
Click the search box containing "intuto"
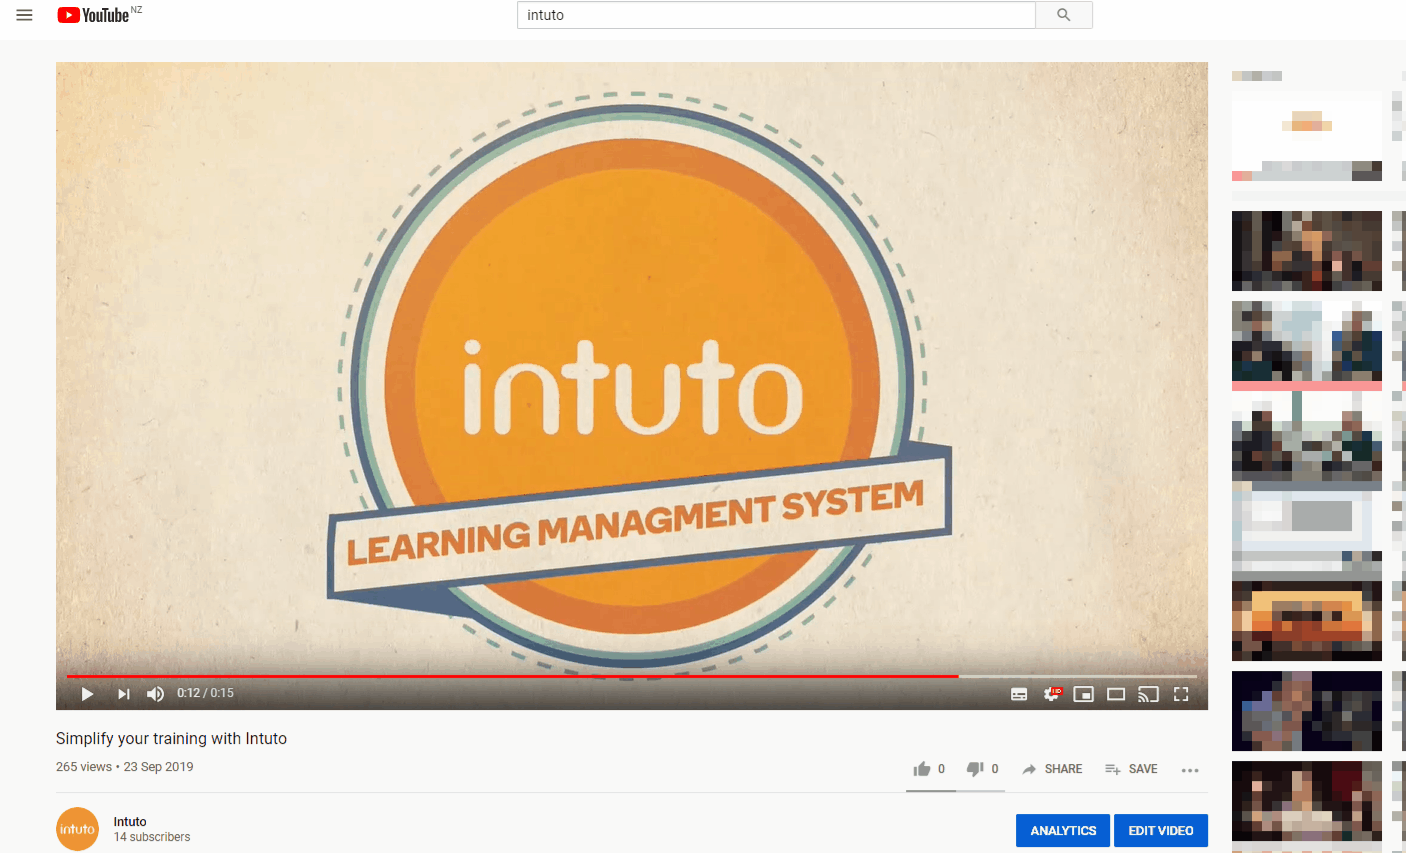[x=776, y=15]
